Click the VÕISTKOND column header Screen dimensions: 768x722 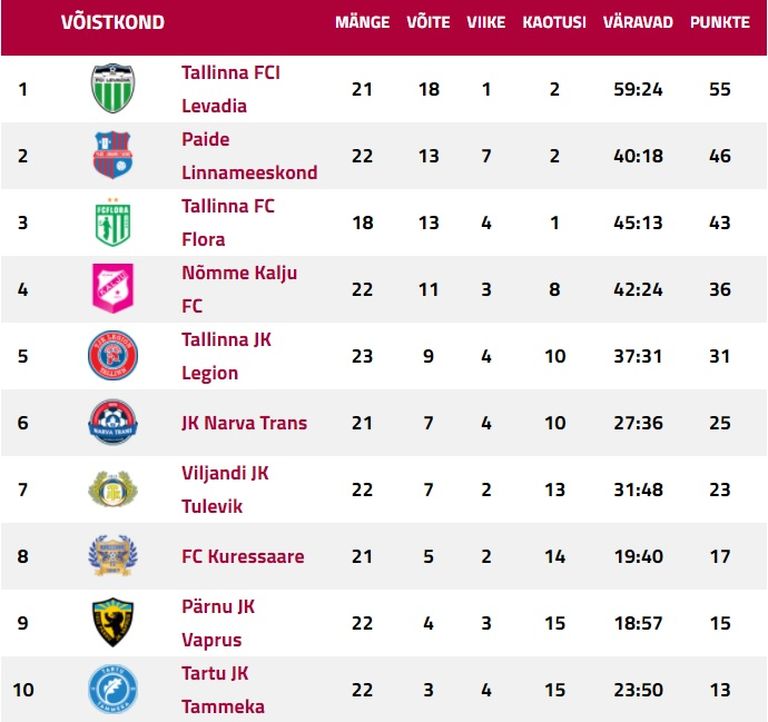pos(113,22)
